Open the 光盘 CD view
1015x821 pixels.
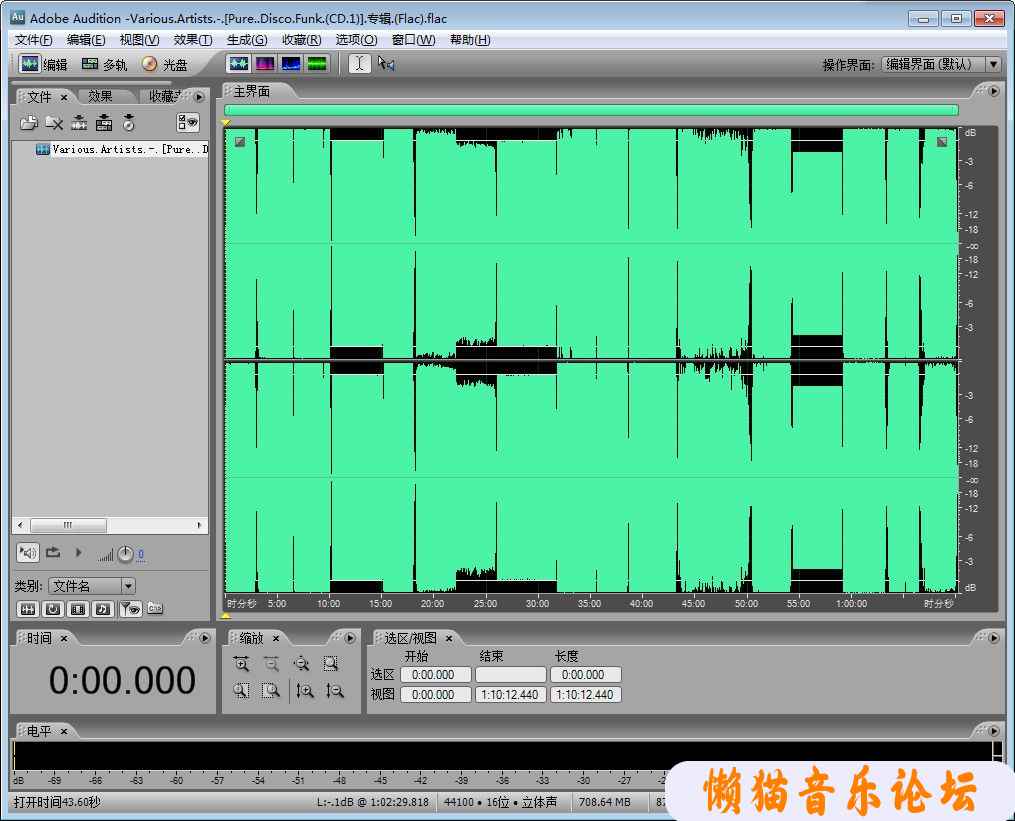[165, 64]
